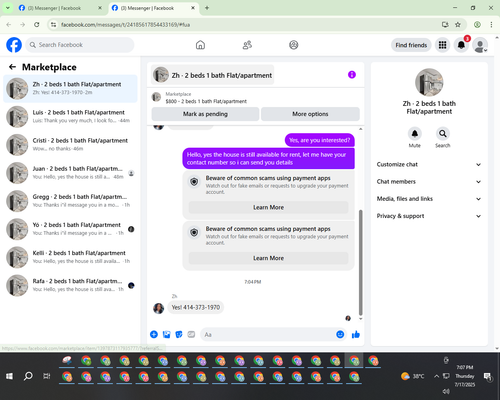500x400 pixels.
Task: Open the Luis conversation
Action: (70, 117)
